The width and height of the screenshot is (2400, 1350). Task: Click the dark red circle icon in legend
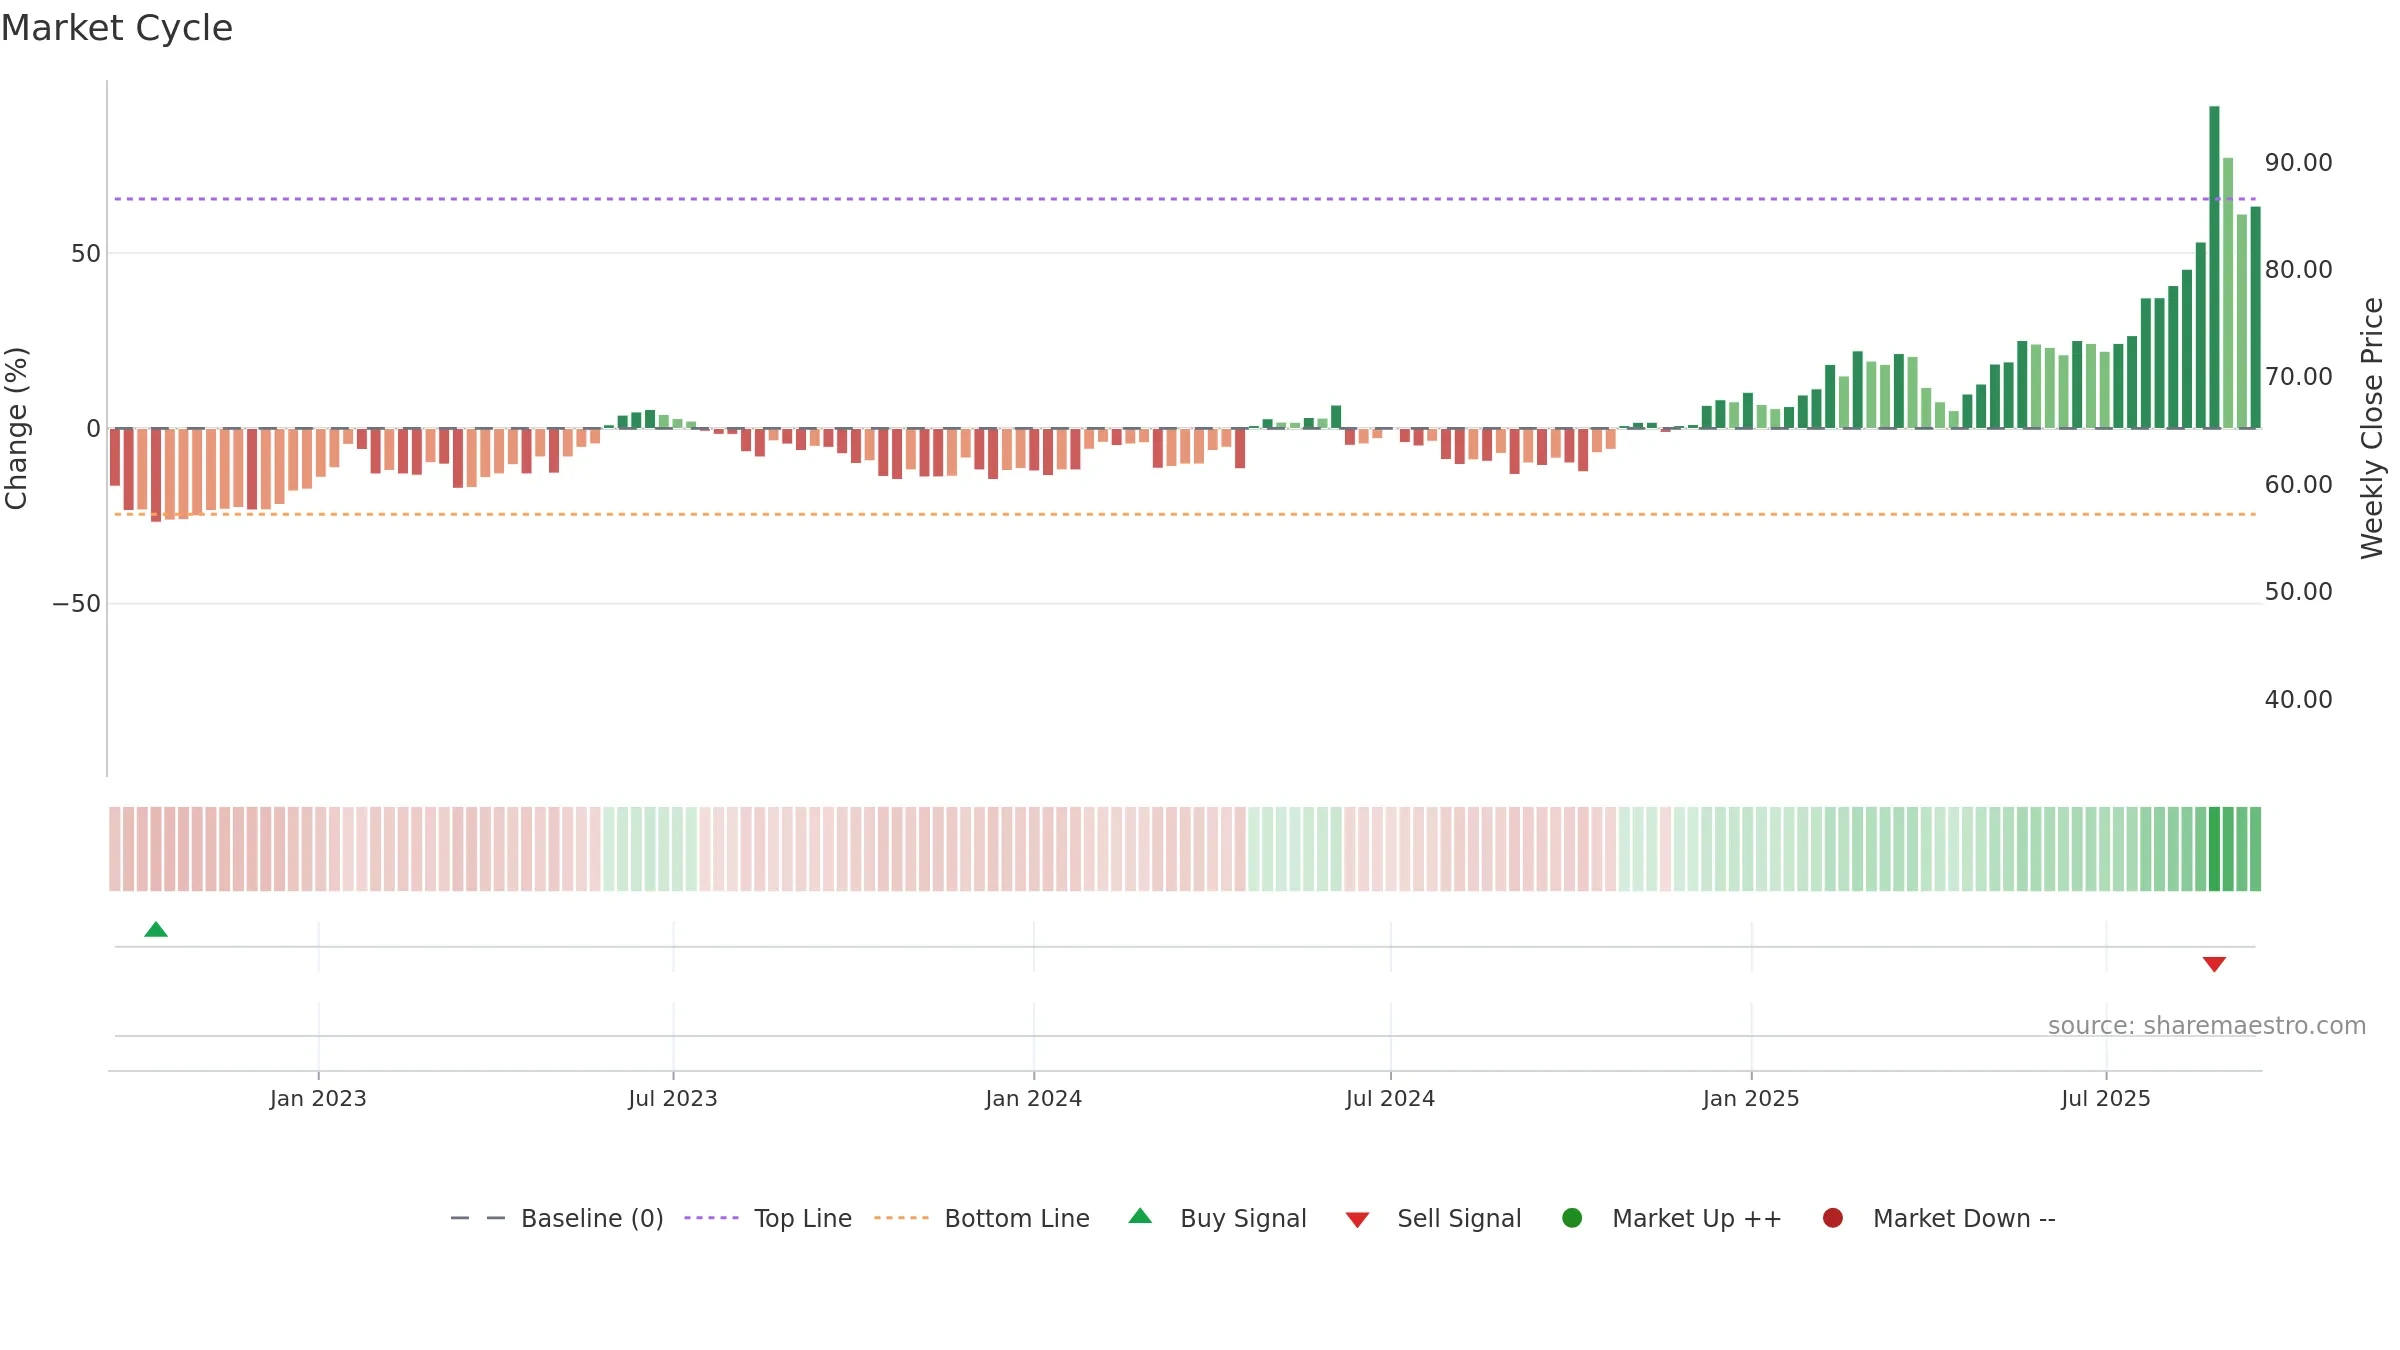(x=1833, y=1218)
